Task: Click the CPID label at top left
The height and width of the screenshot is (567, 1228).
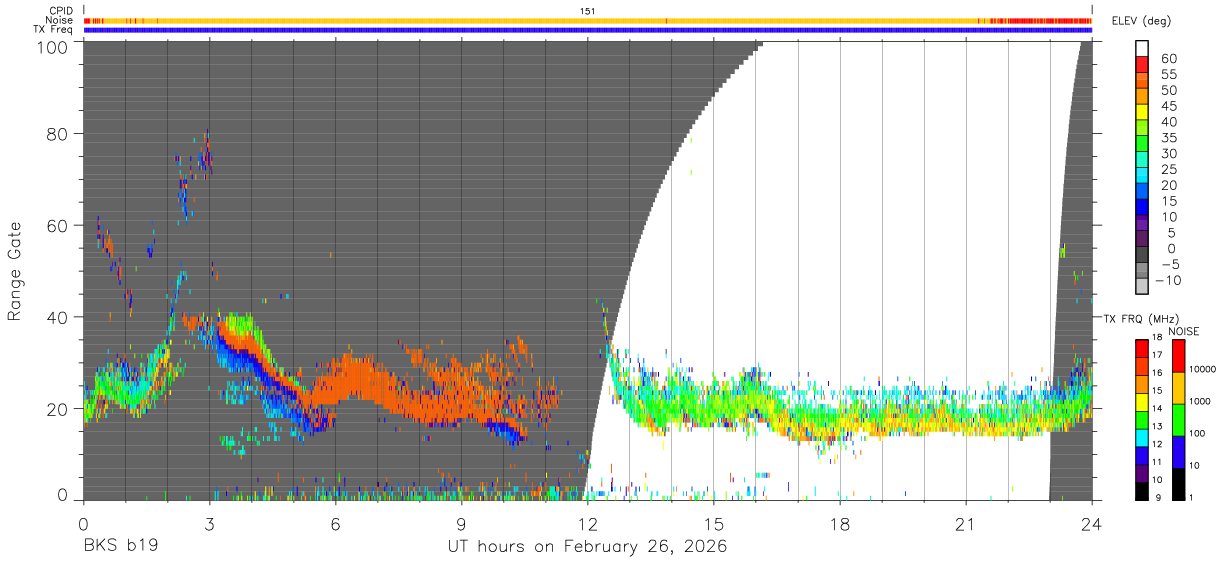Action: click(x=61, y=11)
